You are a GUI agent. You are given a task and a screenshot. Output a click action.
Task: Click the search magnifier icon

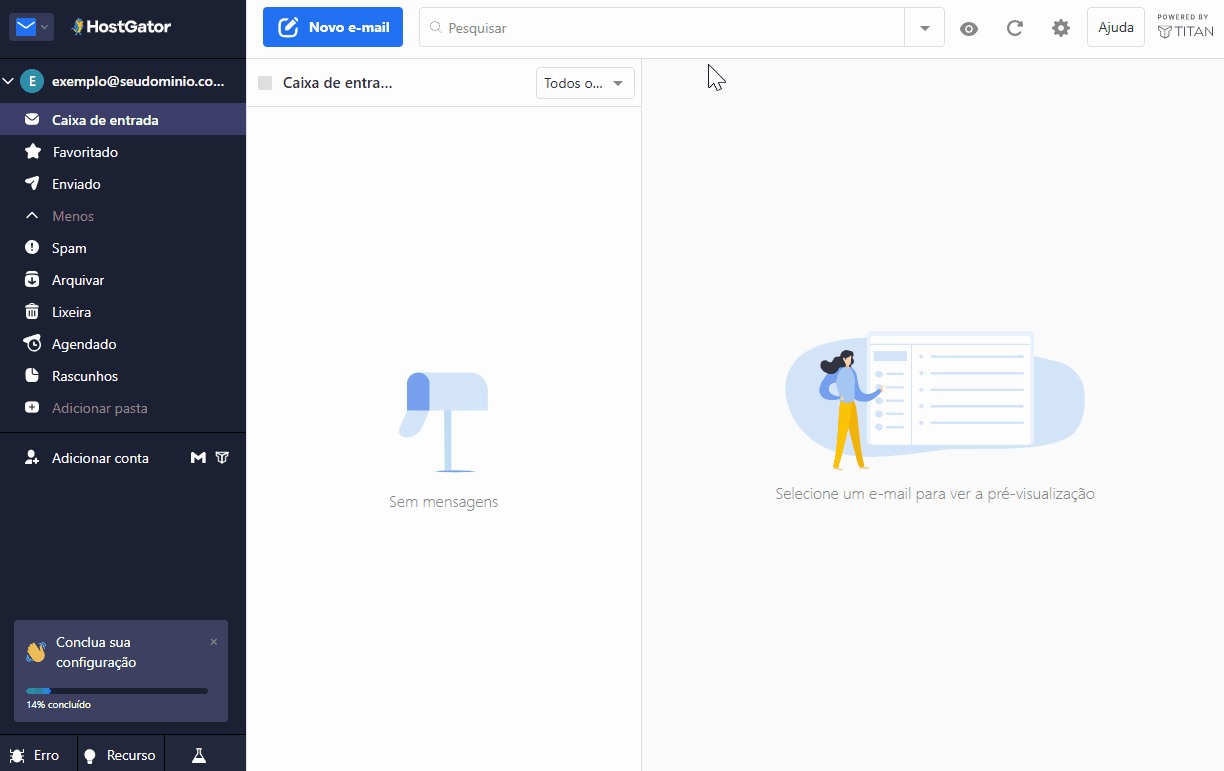tap(435, 28)
